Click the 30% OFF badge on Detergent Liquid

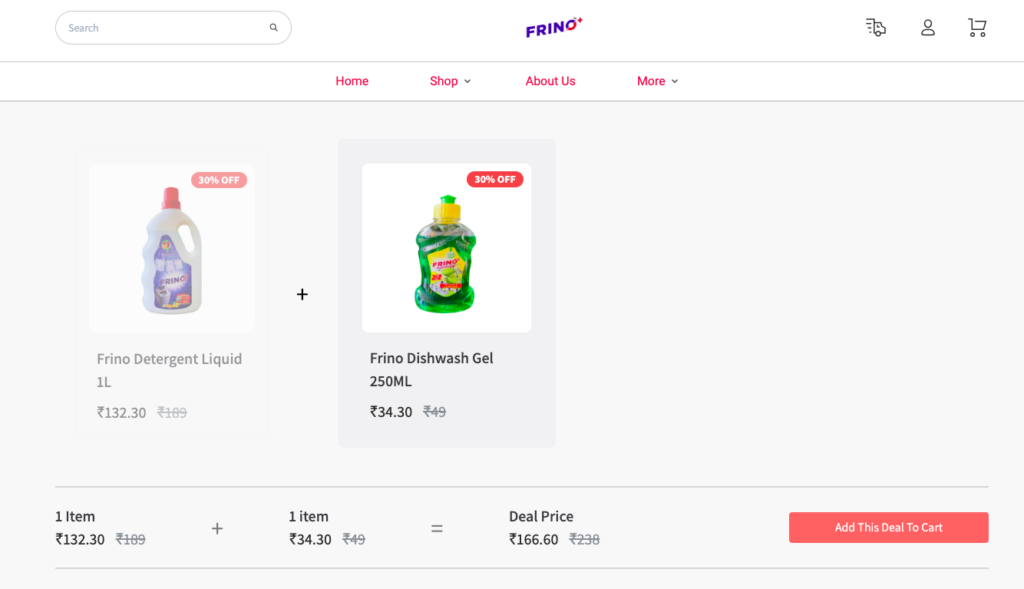219,181
